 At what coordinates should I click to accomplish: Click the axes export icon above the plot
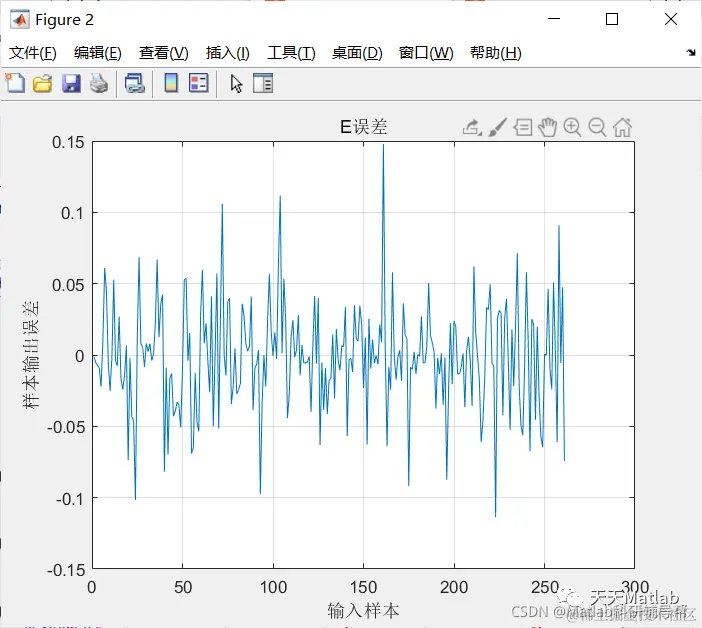472,128
